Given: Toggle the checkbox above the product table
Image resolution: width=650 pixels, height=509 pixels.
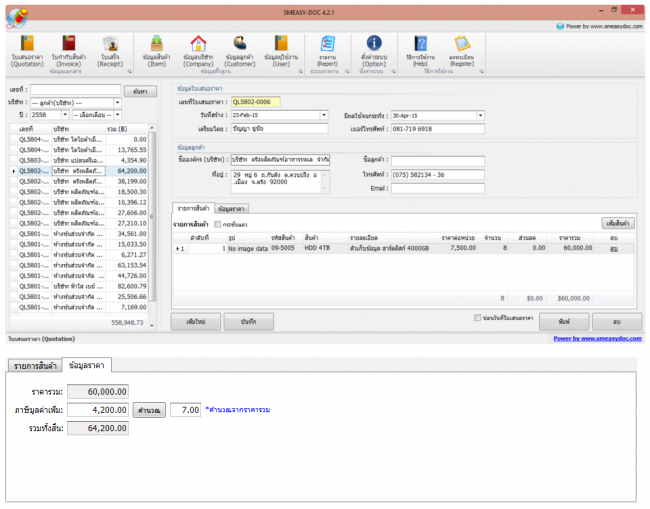Looking at the screenshot, I should point(216,223).
